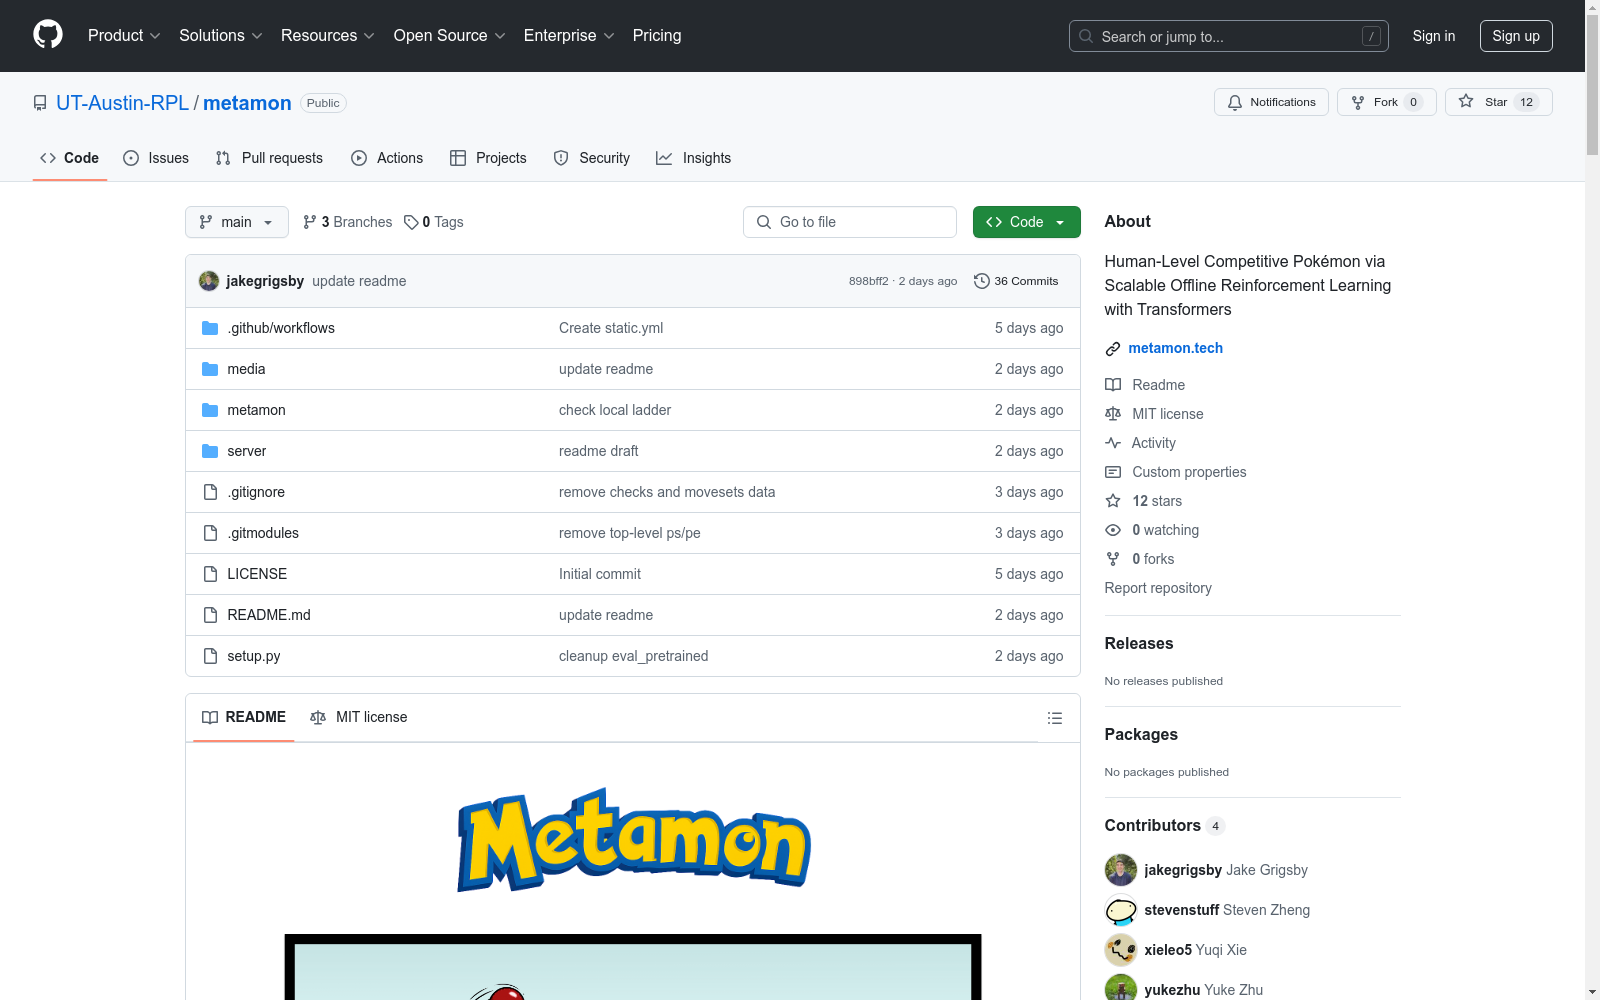Click the branch icon next to 3 Branches
The width and height of the screenshot is (1600, 1000).
[x=310, y=222]
